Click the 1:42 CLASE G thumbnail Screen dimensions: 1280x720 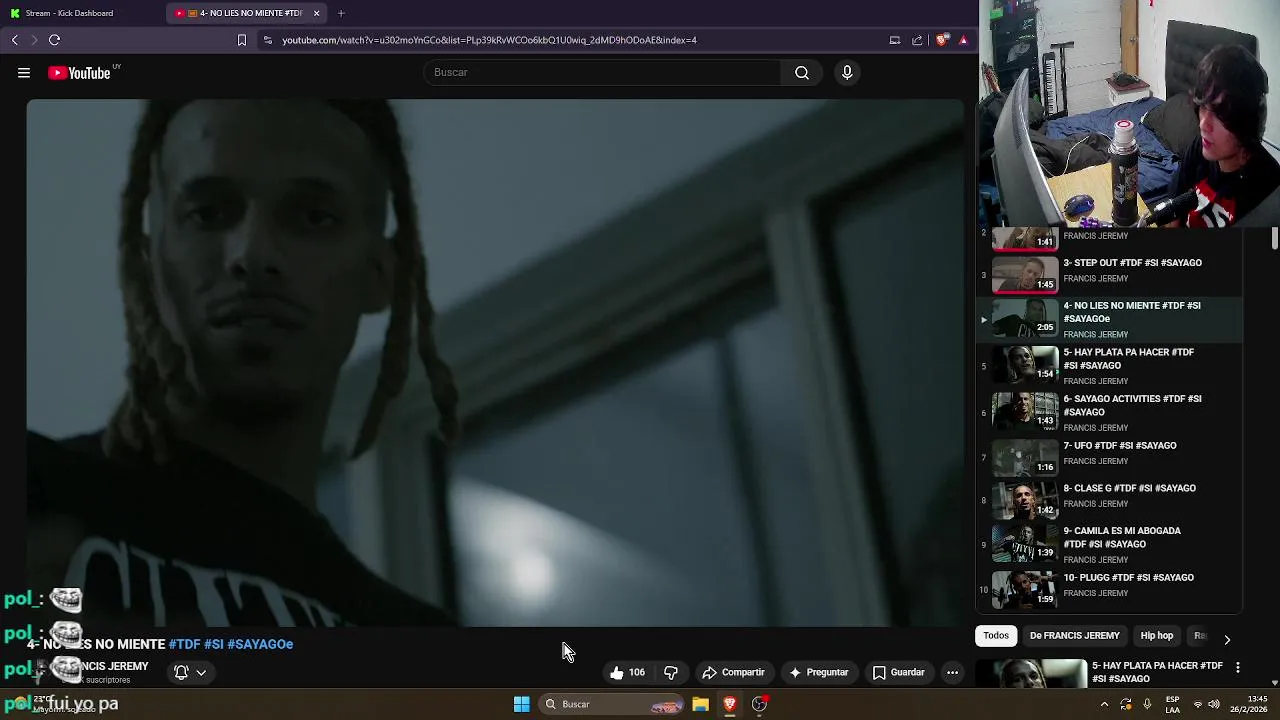(1024, 499)
